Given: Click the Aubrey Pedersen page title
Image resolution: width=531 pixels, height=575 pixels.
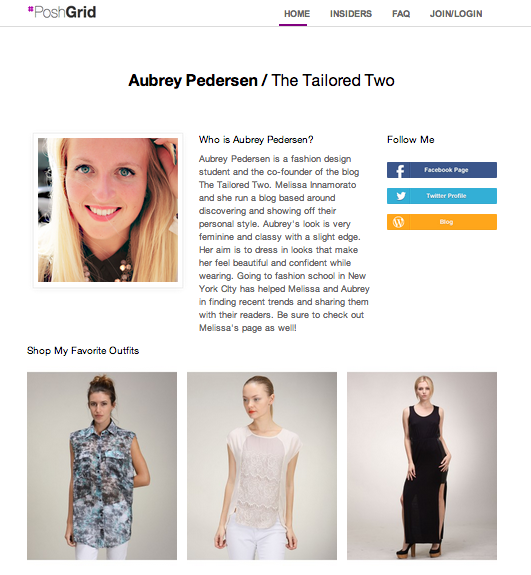Looking at the screenshot, I should pyautogui.click(x=193, y=81).
